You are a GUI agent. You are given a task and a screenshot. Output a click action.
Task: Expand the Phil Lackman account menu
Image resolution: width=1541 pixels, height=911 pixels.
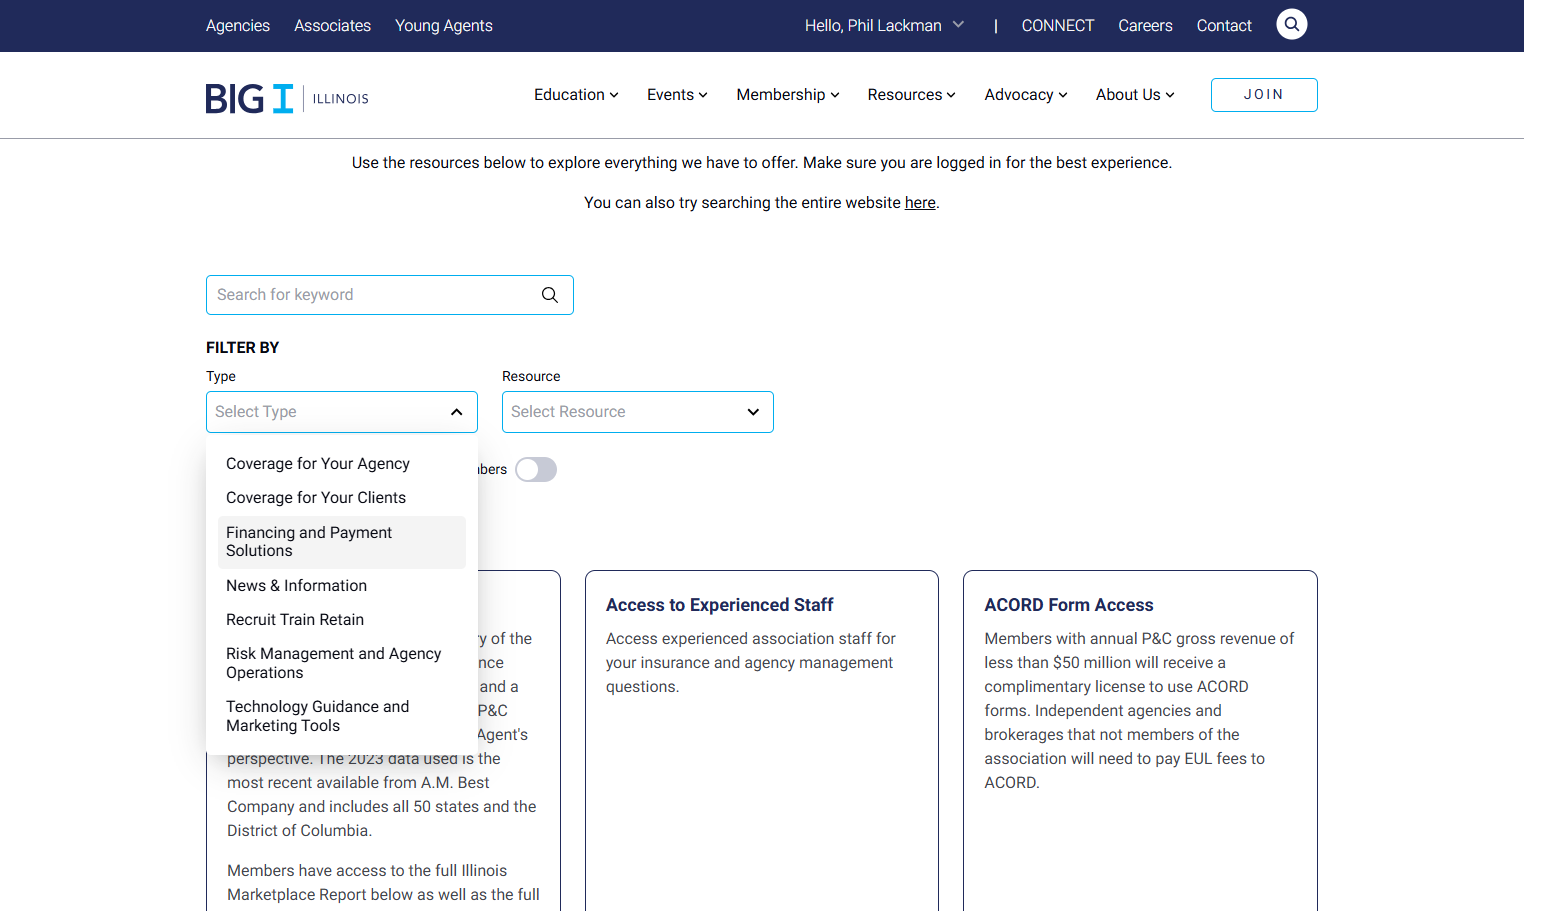884,25
